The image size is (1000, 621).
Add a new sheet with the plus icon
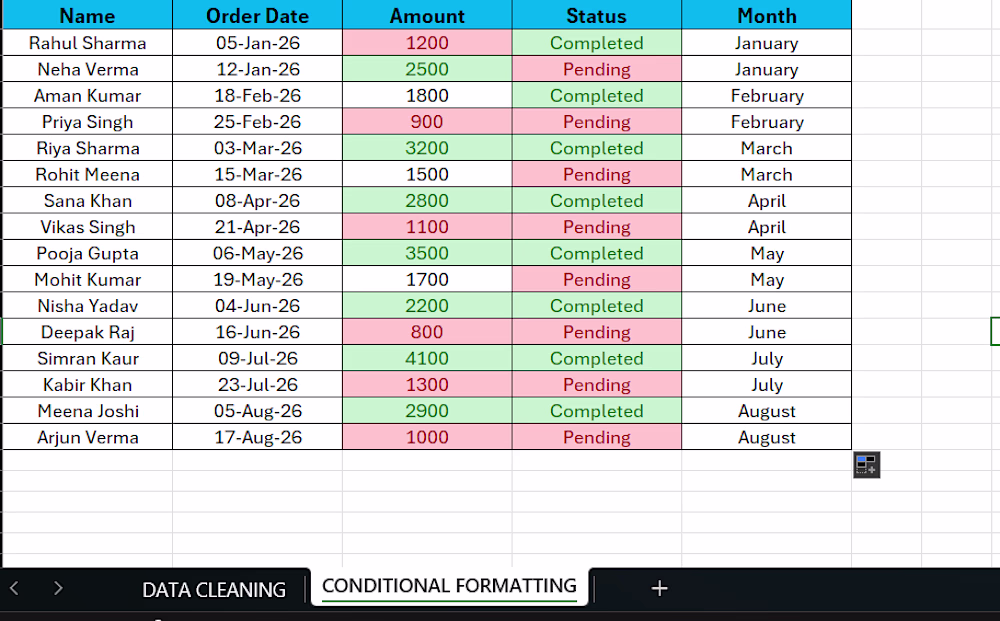tap(659, 588)
